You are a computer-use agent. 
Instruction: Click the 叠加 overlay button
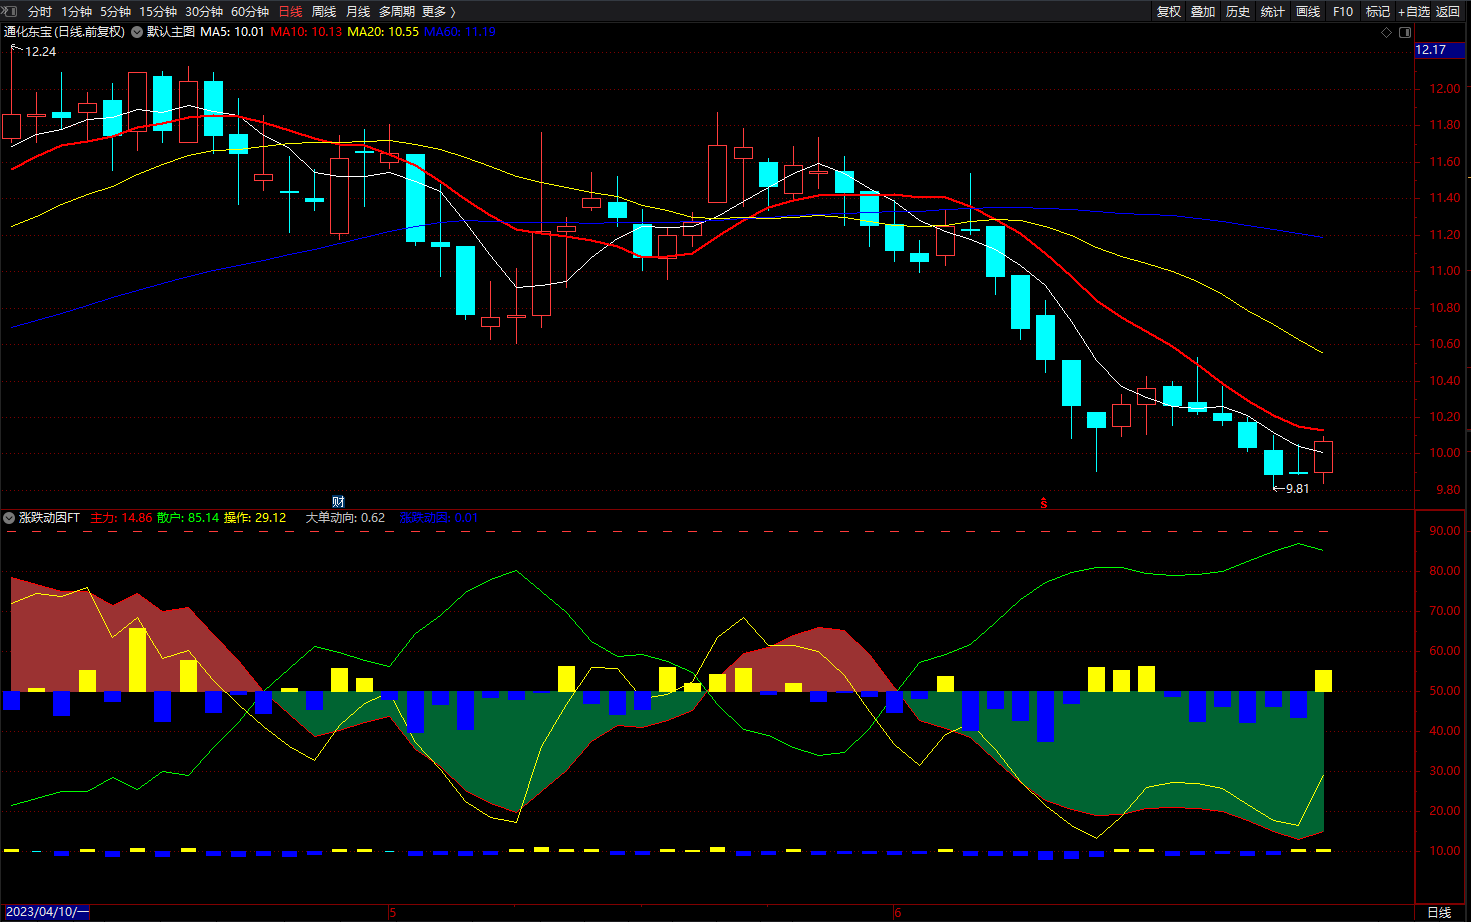1203,12
